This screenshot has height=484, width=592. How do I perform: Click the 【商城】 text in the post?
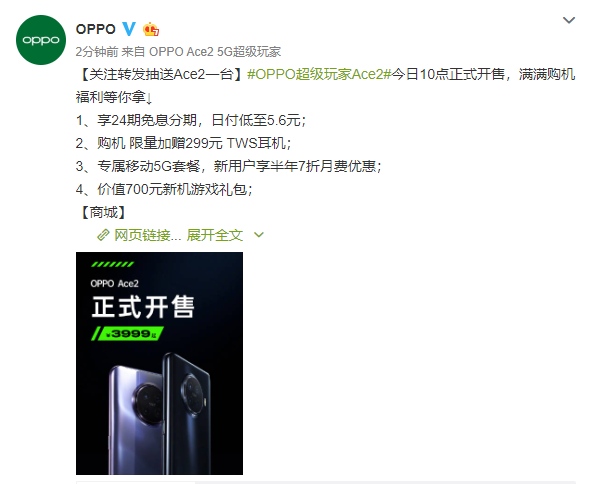click(x=102, y=212)
